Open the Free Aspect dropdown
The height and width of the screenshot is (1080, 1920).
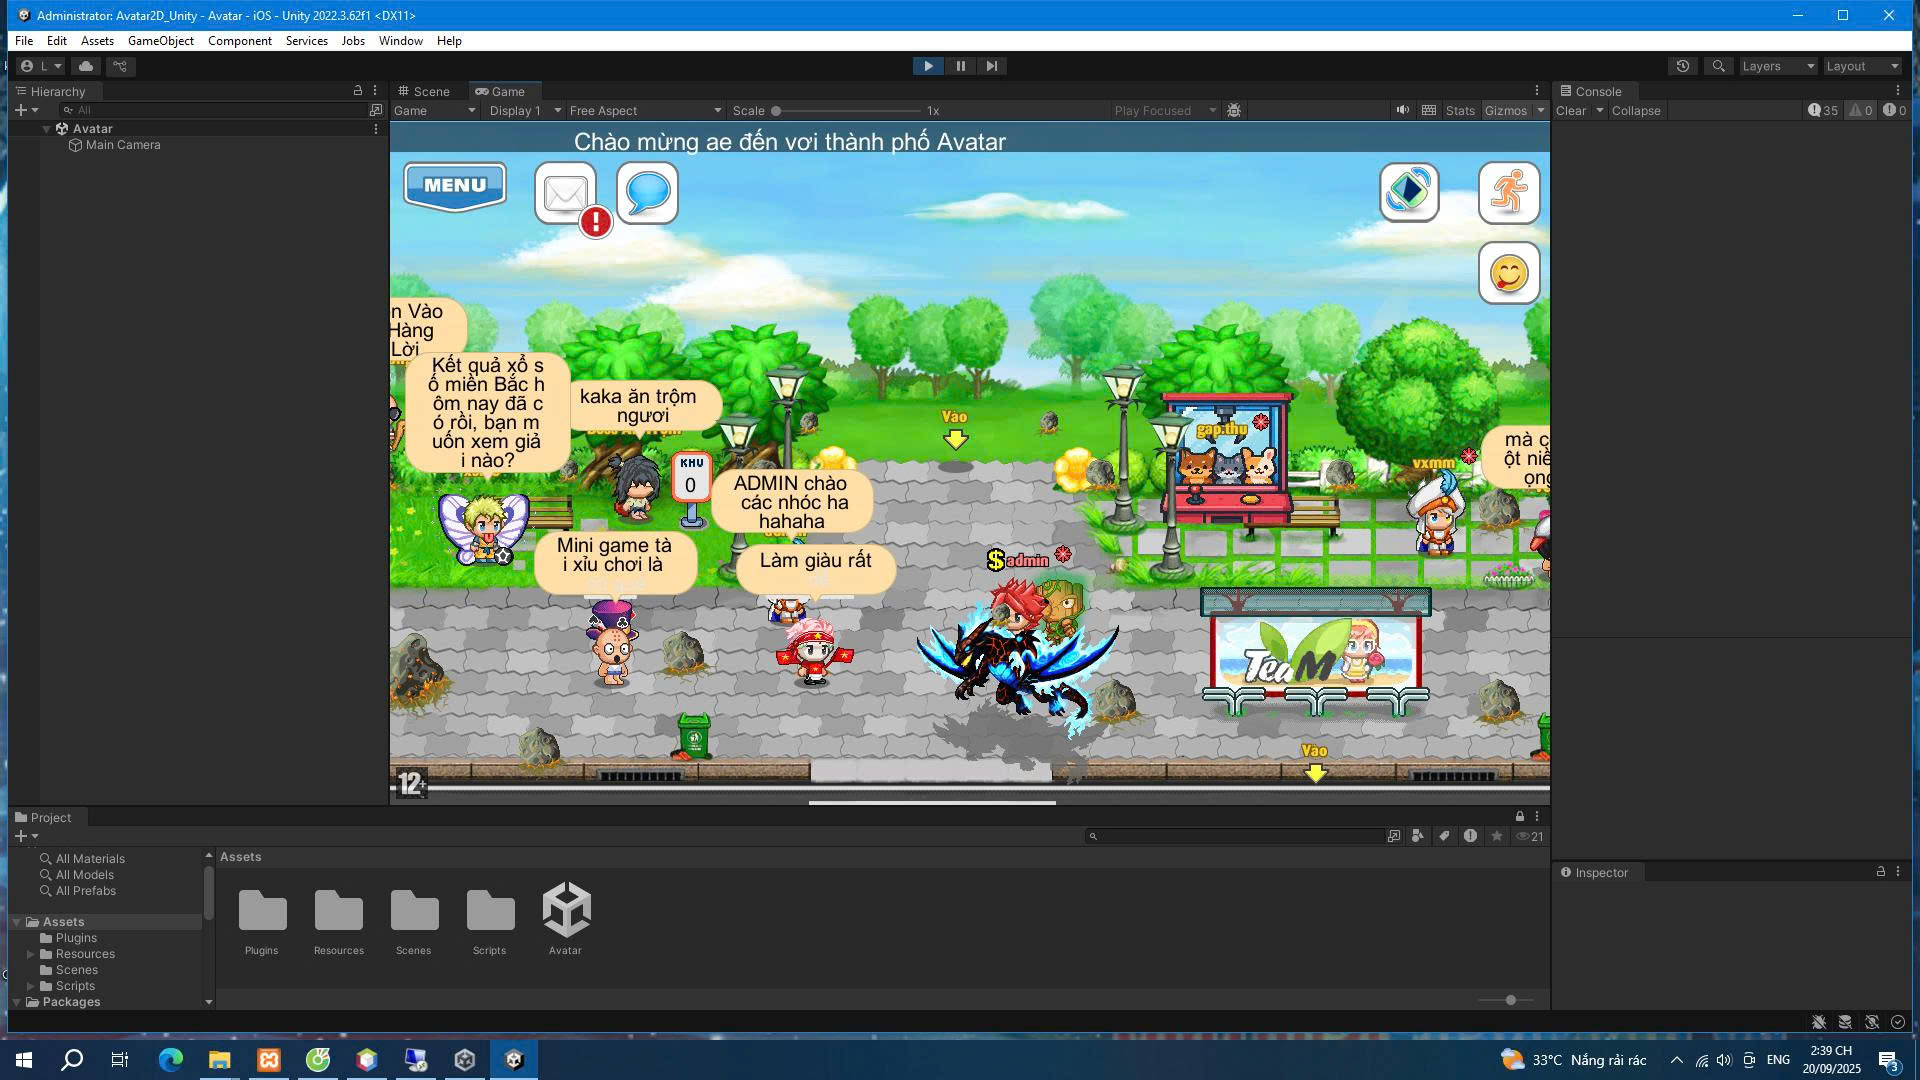click(644, 111)
